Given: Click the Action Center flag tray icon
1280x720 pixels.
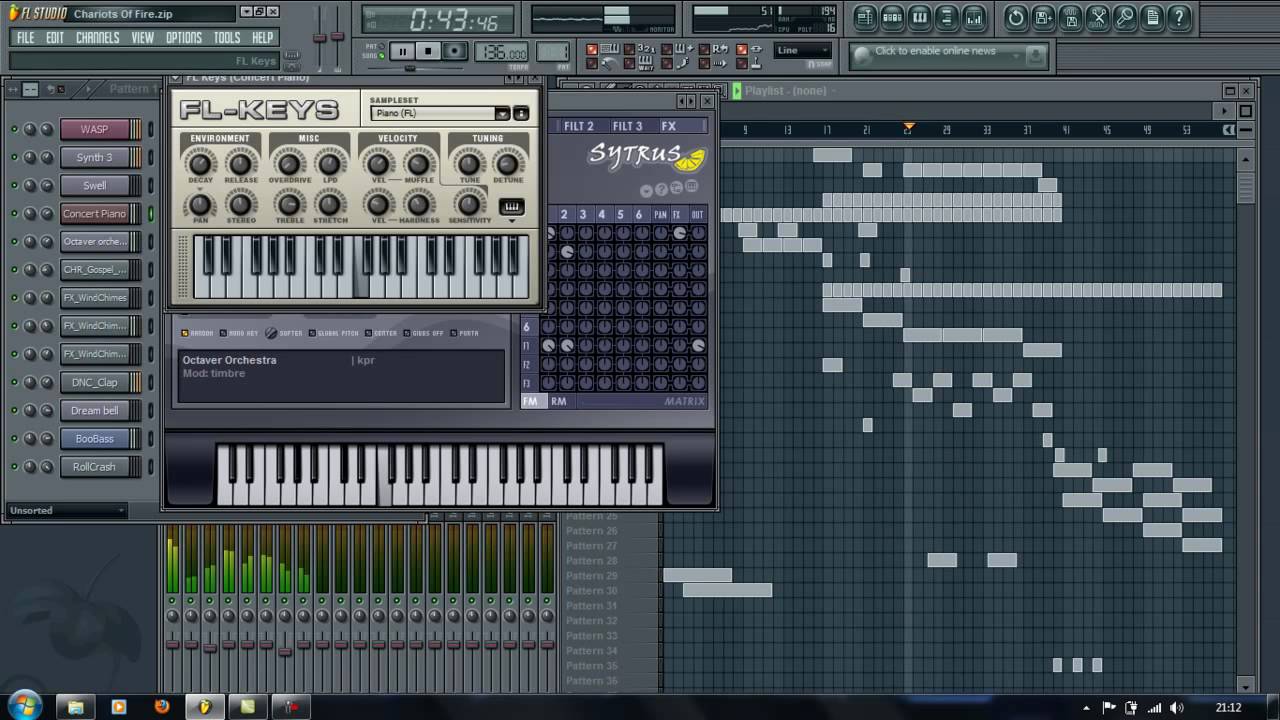Looking at the screenshot, I should coord(1109,708).
